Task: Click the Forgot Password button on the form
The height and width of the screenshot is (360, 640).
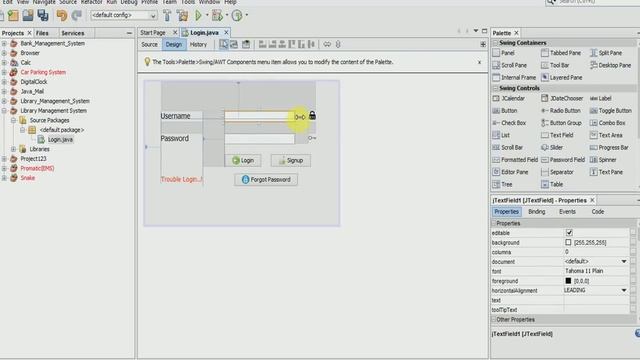Action: tap(266, 180)
